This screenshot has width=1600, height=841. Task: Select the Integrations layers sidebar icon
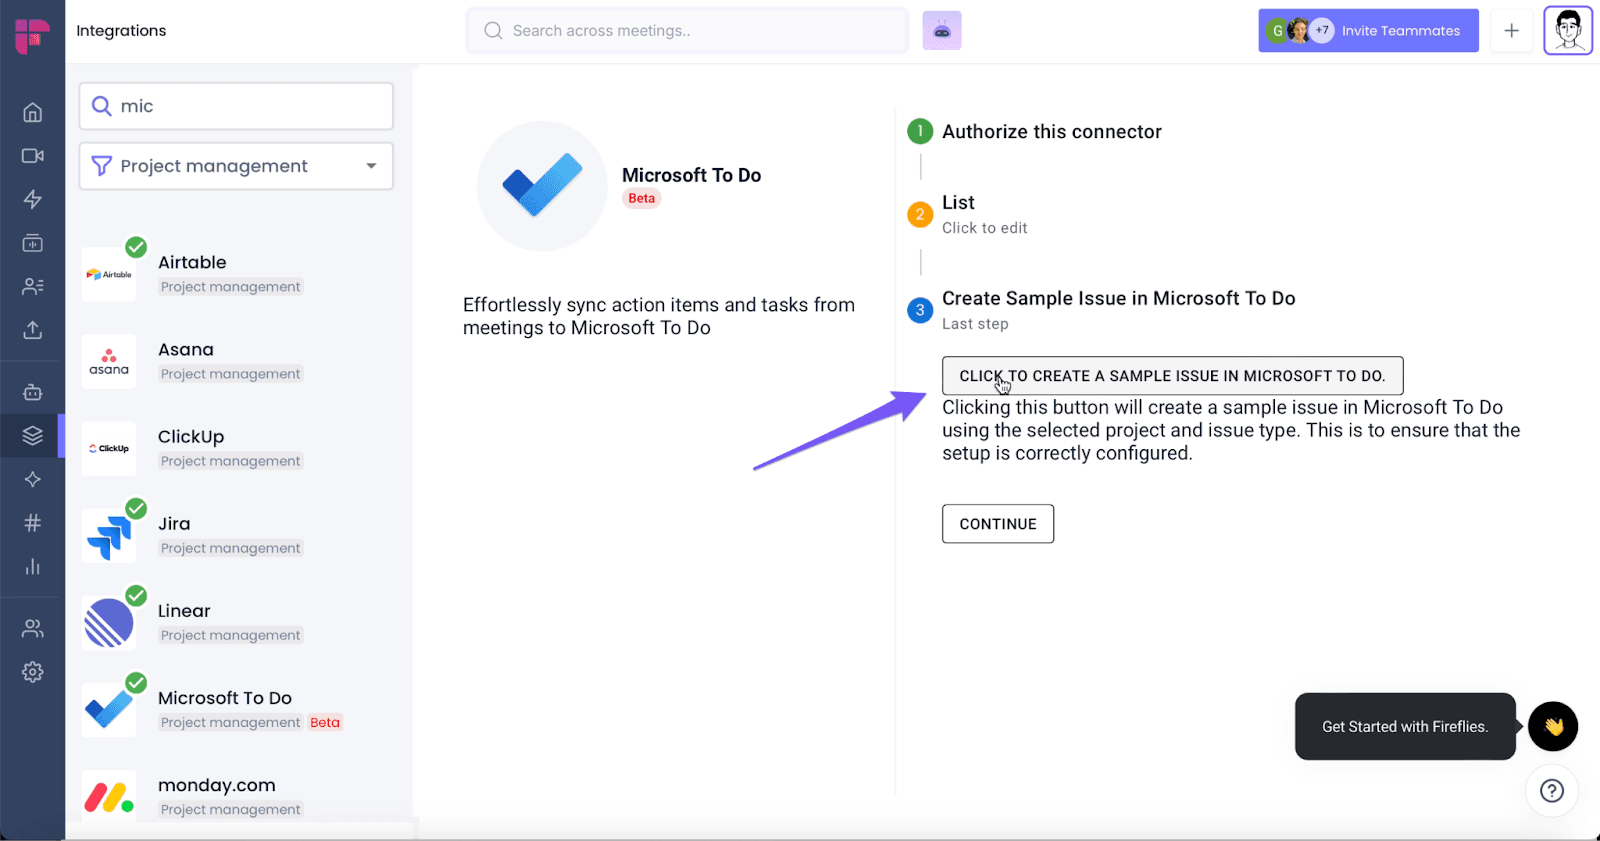[33, 436]
